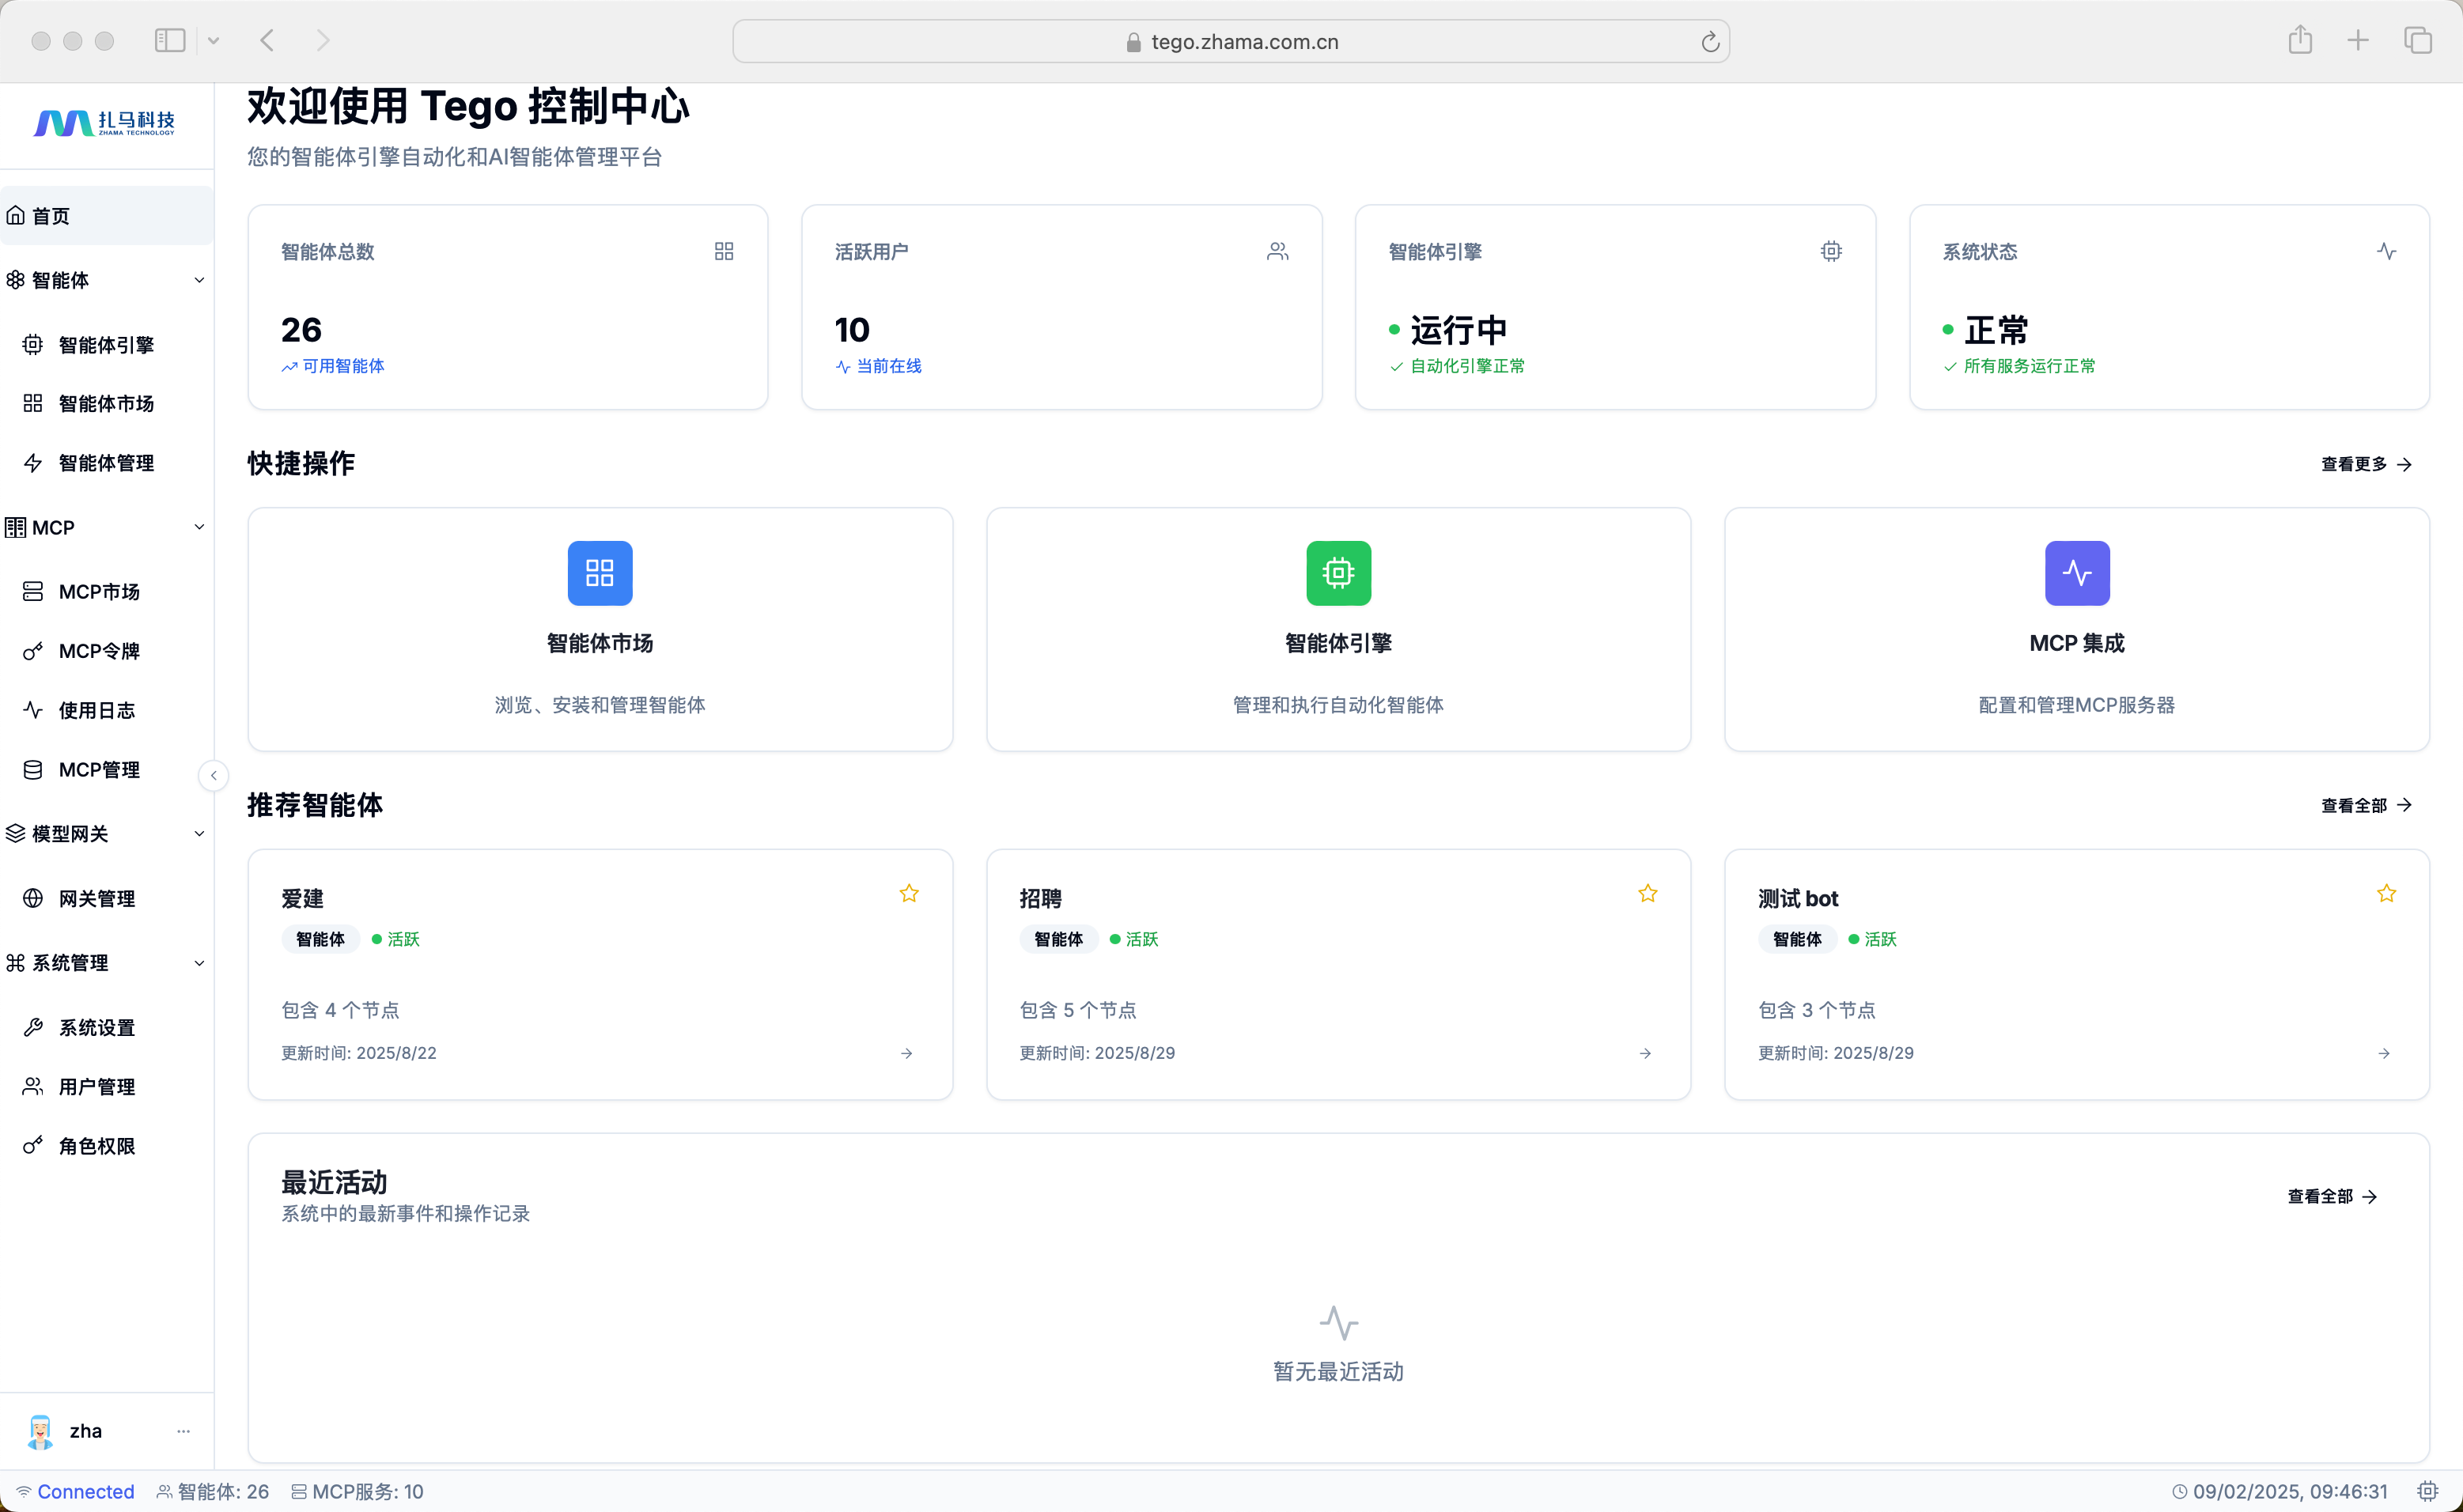Collapse the 智能体 sidebar section
The height and width of the screenshot is (1512, 2463).
pyautogui.click(x=199, y=280)
